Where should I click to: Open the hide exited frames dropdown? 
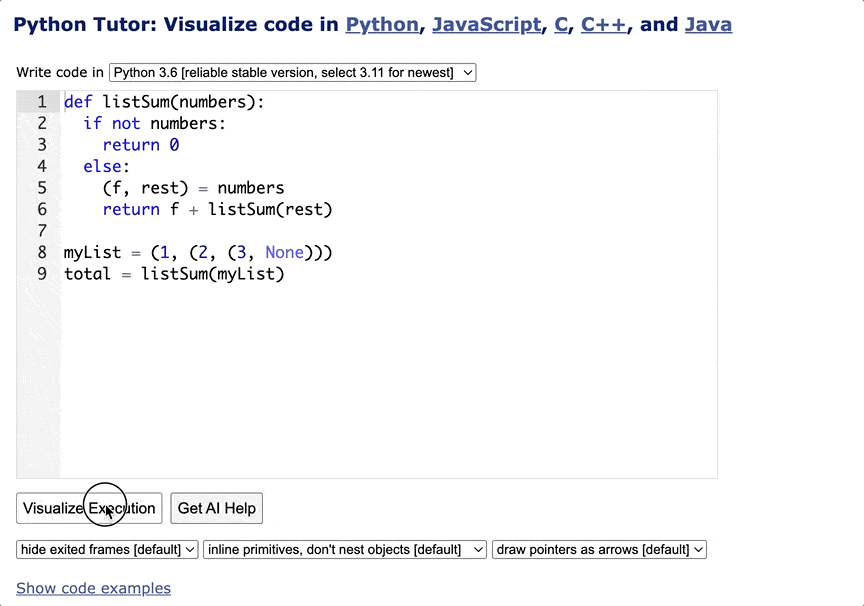106,549
